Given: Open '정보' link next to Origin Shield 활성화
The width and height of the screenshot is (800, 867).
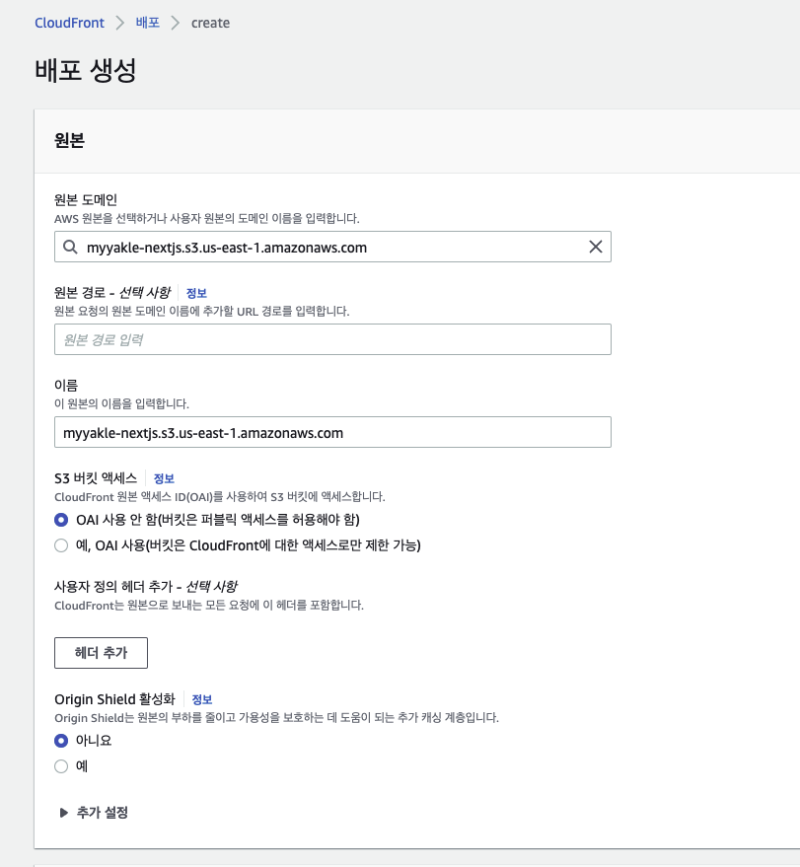Looking at the screenshot, I should coord(202,699).
